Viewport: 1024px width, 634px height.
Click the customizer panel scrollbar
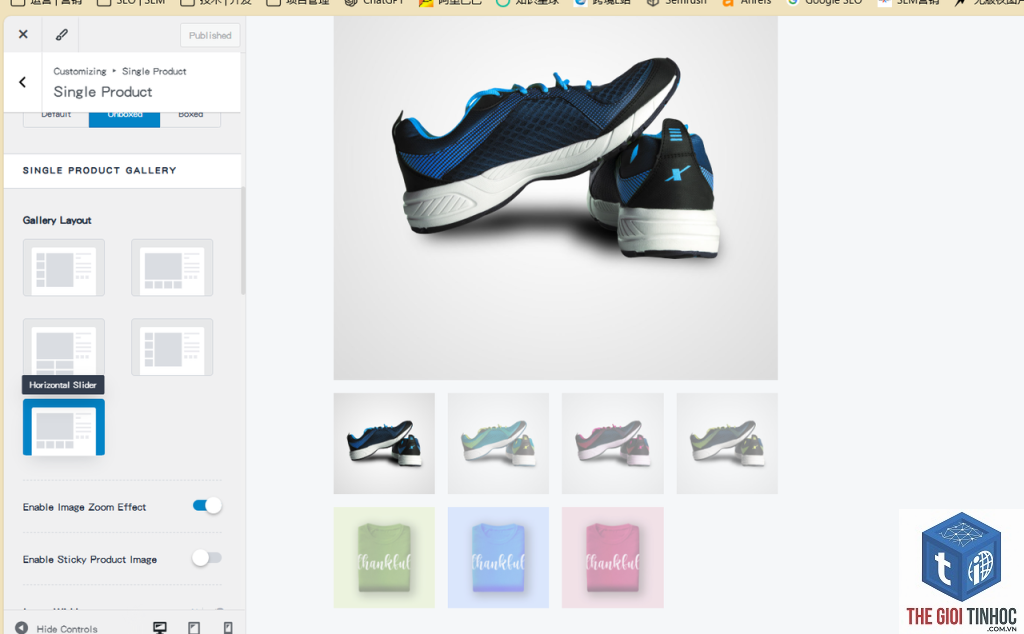click(243, 240)
